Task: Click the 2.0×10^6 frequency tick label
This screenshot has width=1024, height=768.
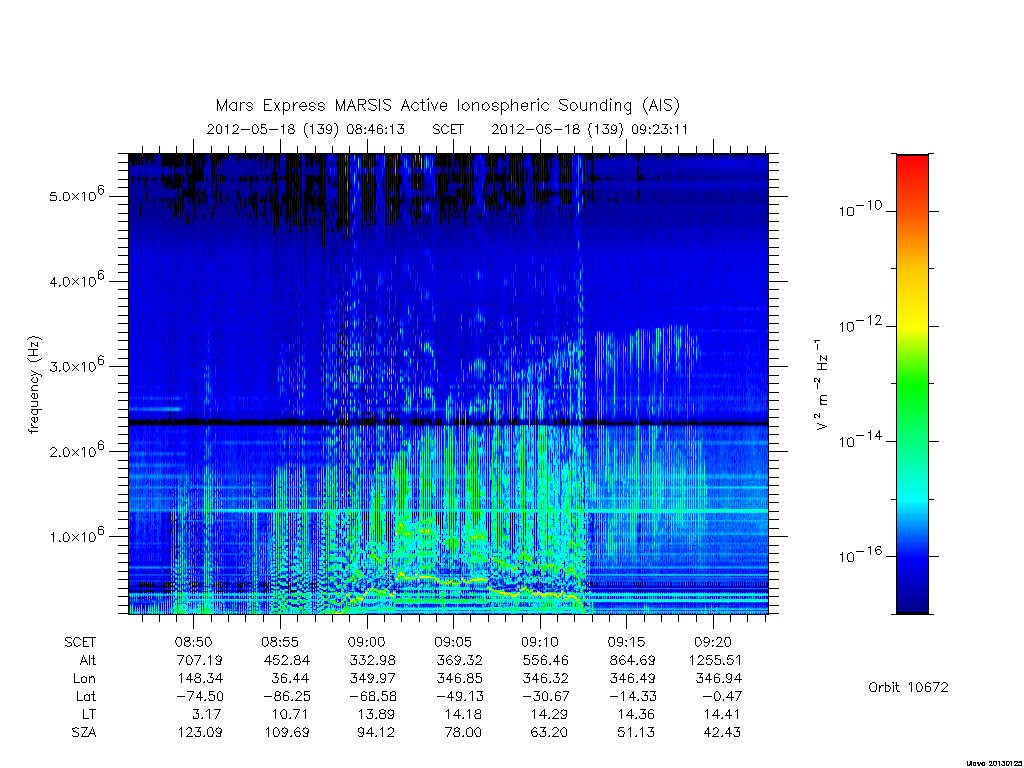Action: [77, 450]
